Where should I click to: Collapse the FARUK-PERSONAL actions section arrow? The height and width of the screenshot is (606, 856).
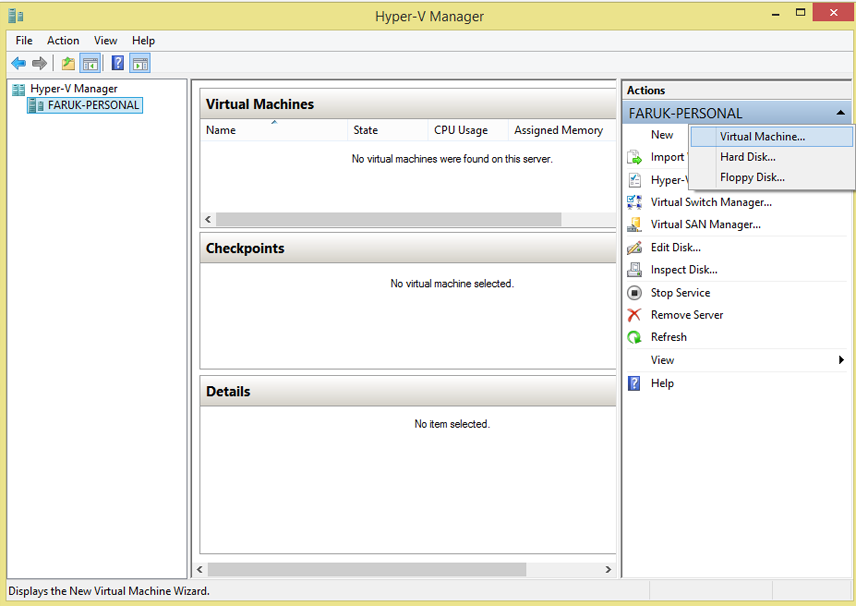841,113
